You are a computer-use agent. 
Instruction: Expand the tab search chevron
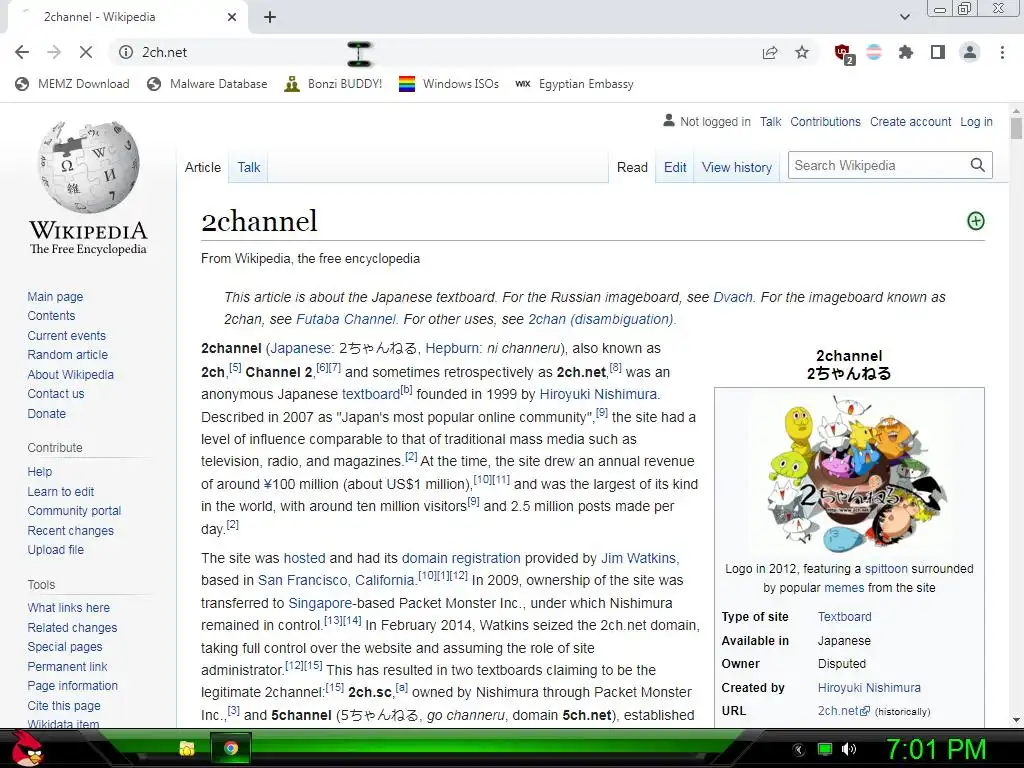pos(904,17)
